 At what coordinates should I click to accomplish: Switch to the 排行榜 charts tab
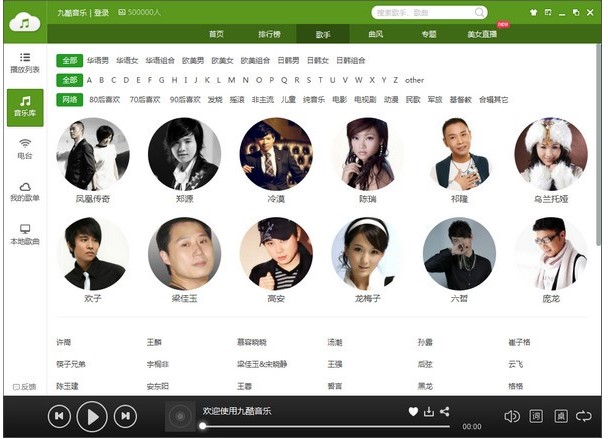[269, 34]
